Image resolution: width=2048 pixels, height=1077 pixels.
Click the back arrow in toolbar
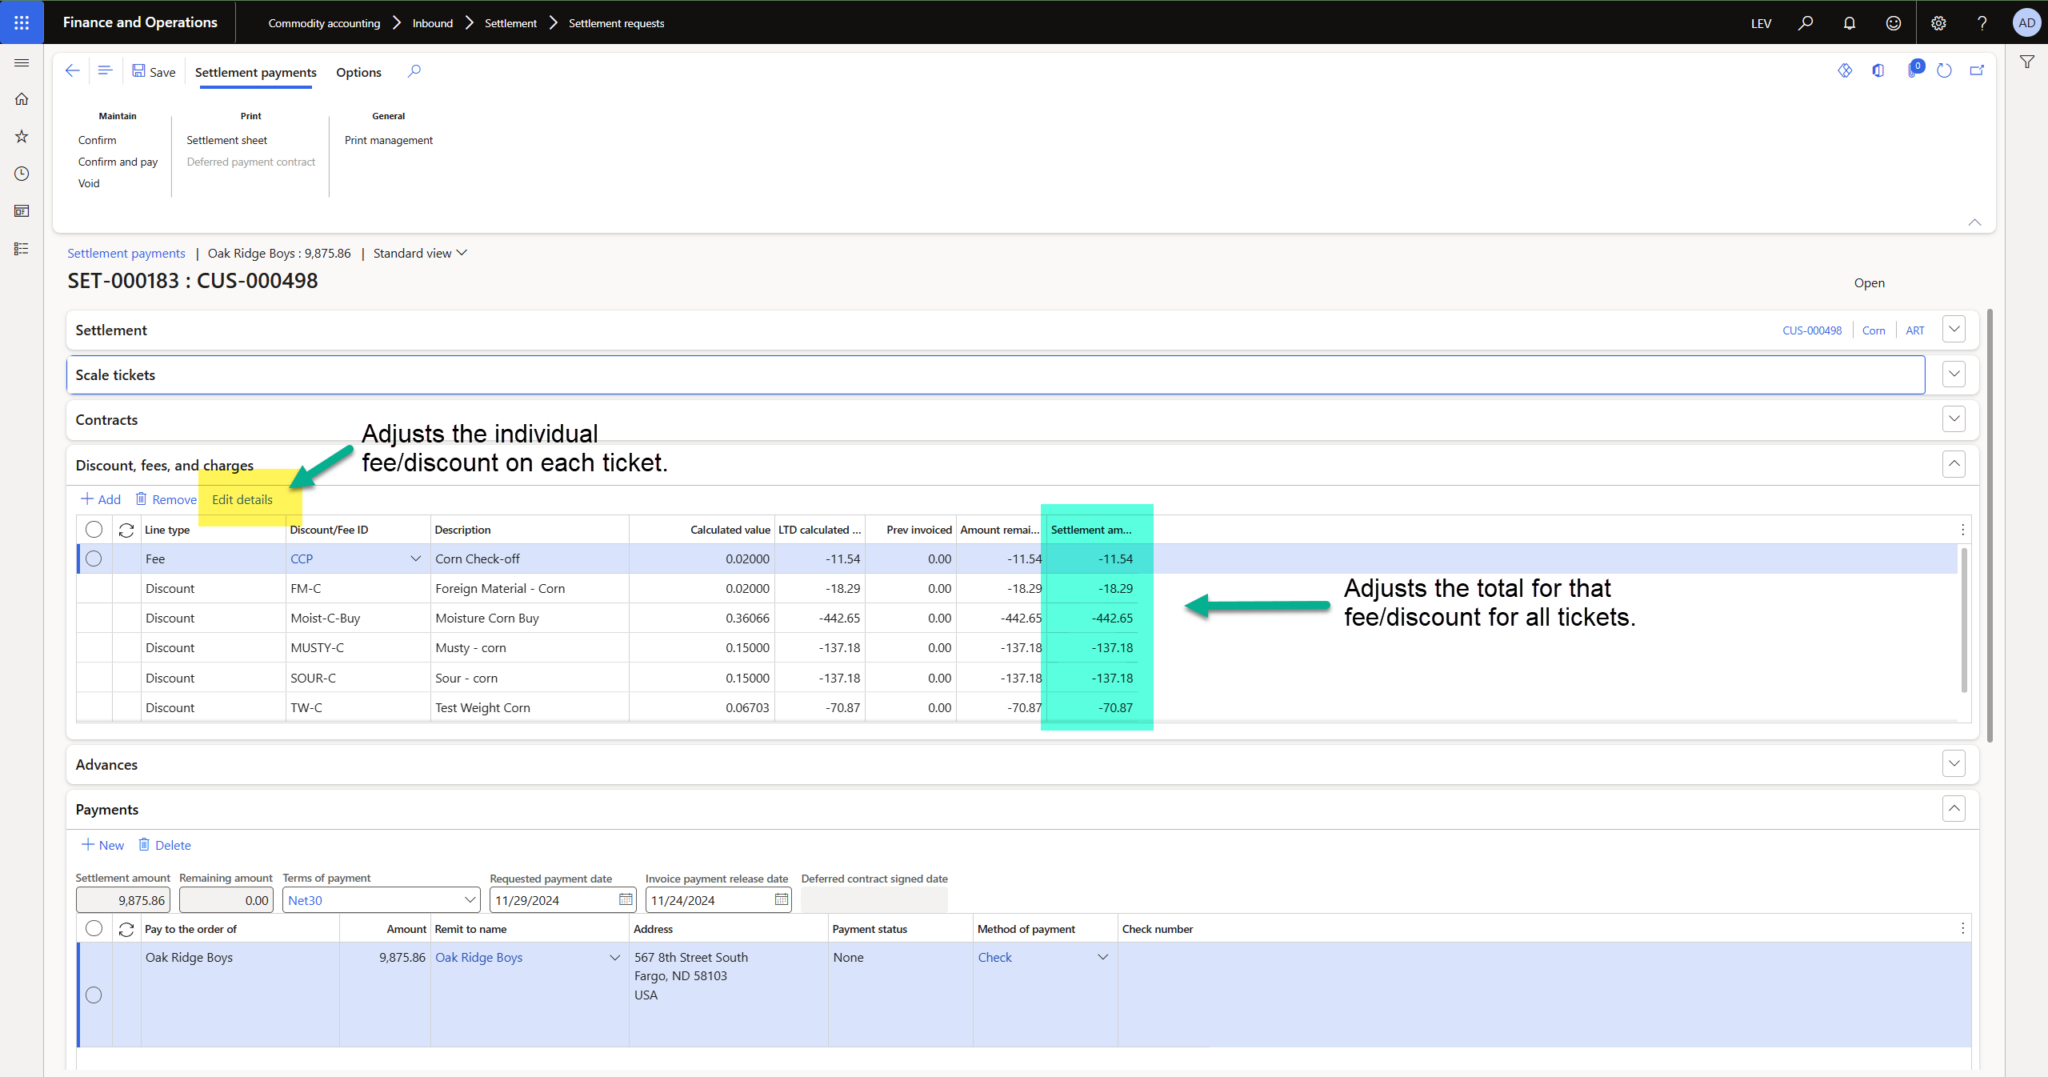(x=72, y=71)
